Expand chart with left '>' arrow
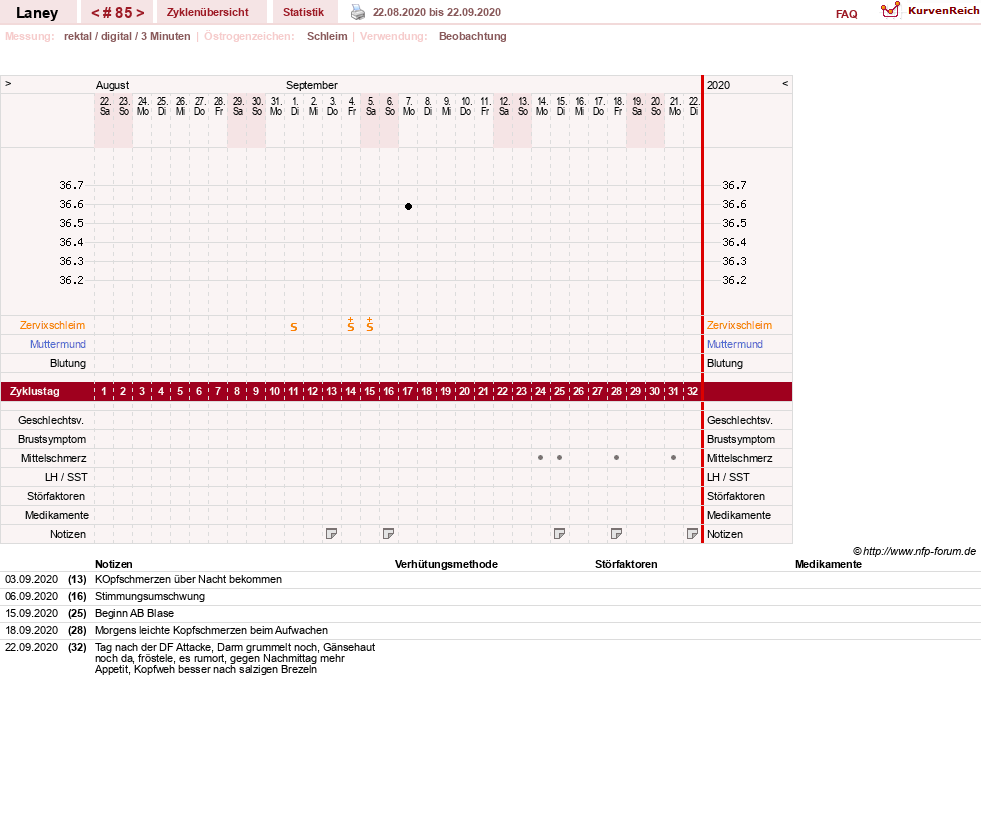Viewport: 981px width, 832px height. 8,83
